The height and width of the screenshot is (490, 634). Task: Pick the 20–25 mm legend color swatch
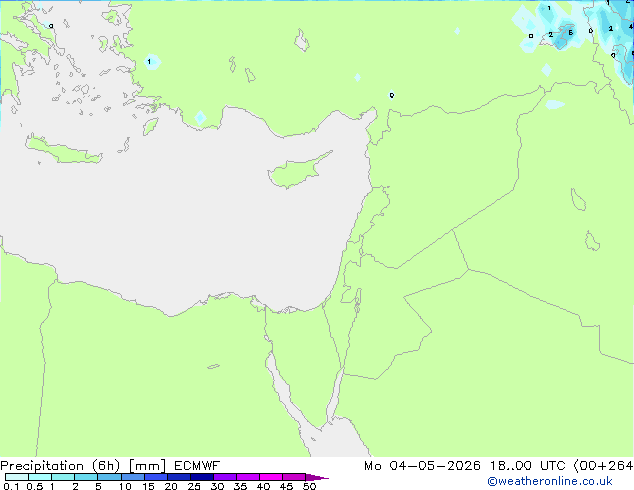[179, 477]
